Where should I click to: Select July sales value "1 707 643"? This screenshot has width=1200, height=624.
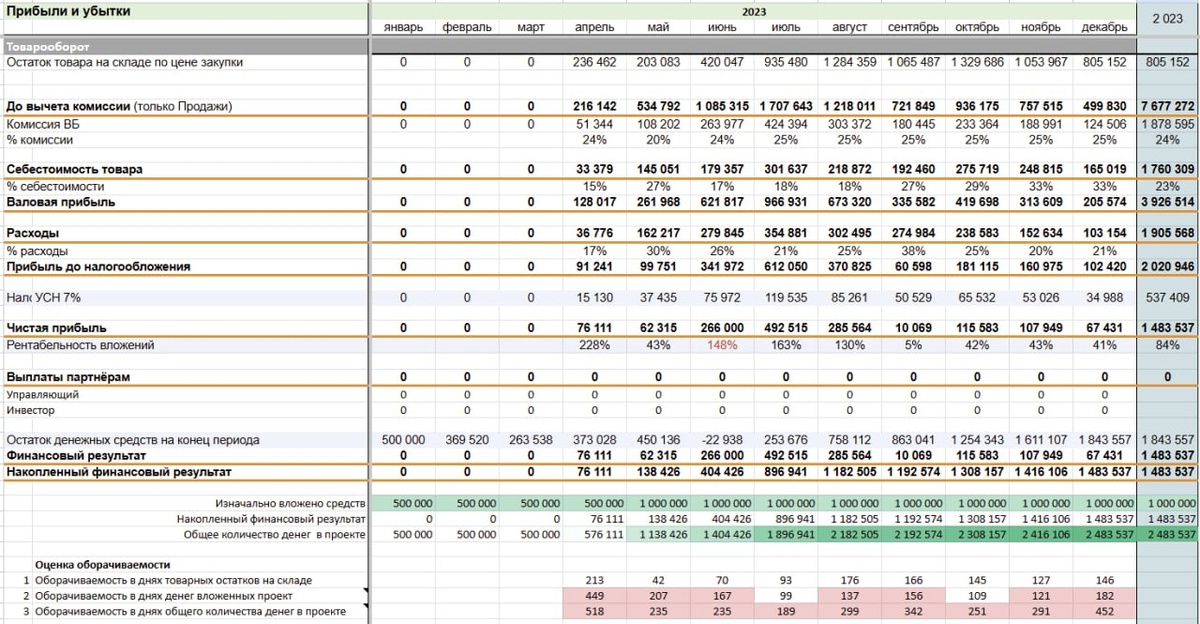(786, 106)
